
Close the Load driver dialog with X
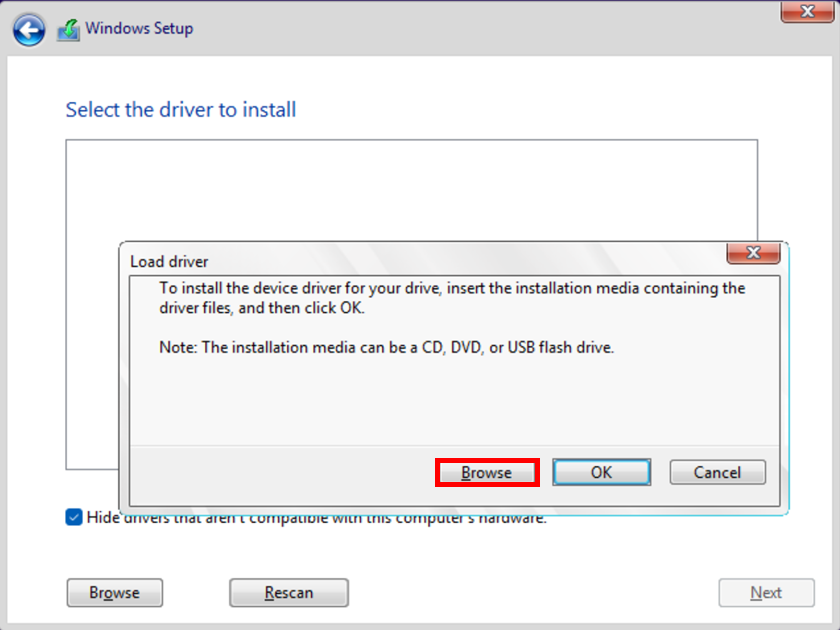pos(753,253)
